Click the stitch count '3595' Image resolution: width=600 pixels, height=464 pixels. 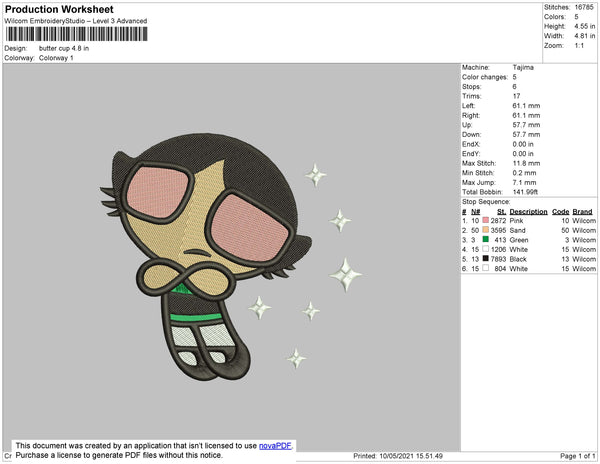(x=498, y=230)
